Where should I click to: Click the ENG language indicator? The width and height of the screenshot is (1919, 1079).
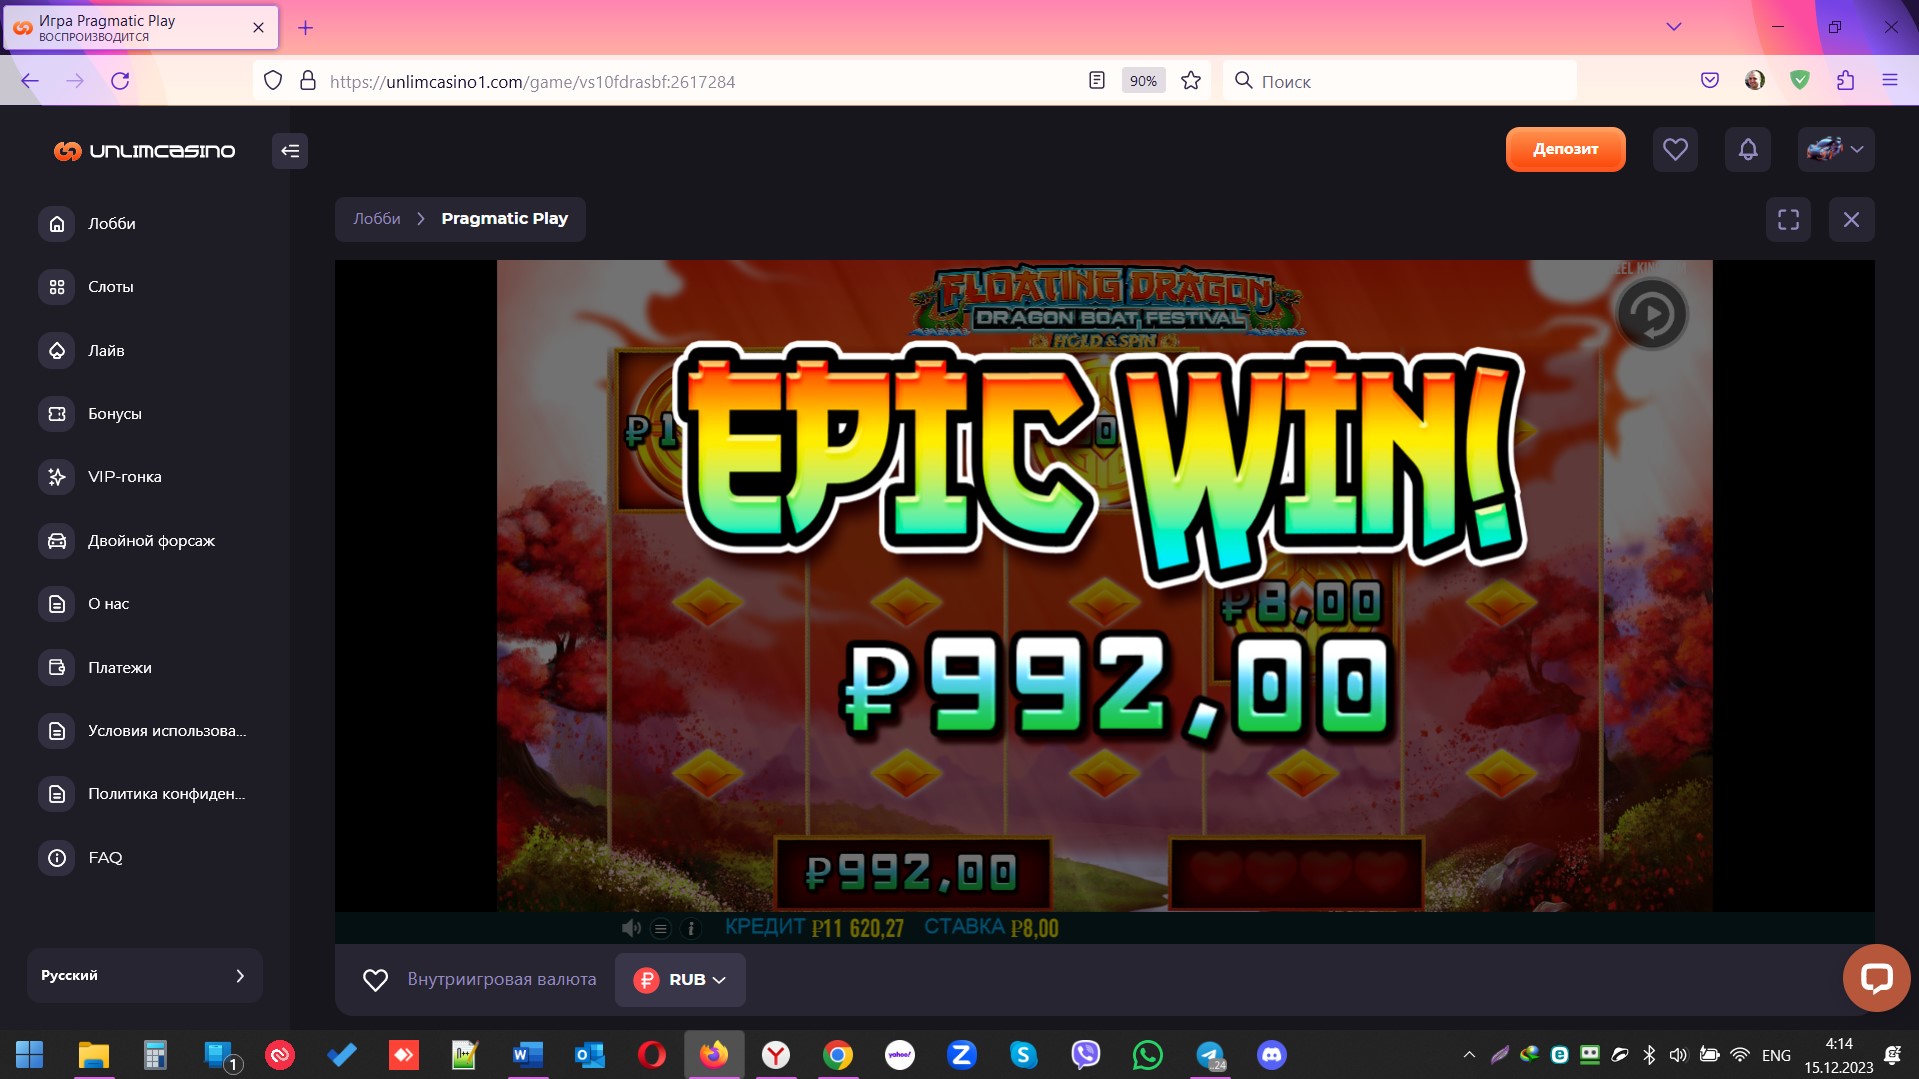(x=1776, y=1055)
